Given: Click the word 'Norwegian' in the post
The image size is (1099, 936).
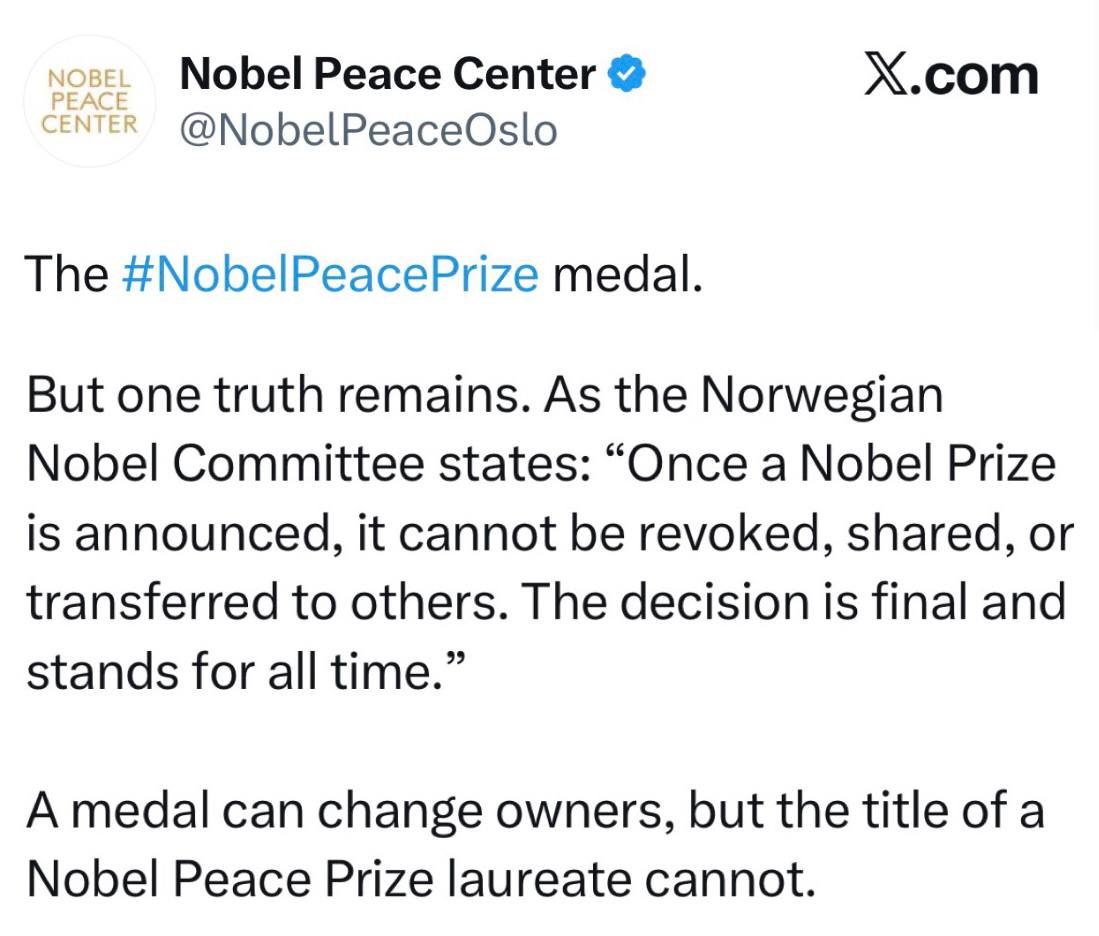Looking at the screenshot, I should [x=822, y=396].
